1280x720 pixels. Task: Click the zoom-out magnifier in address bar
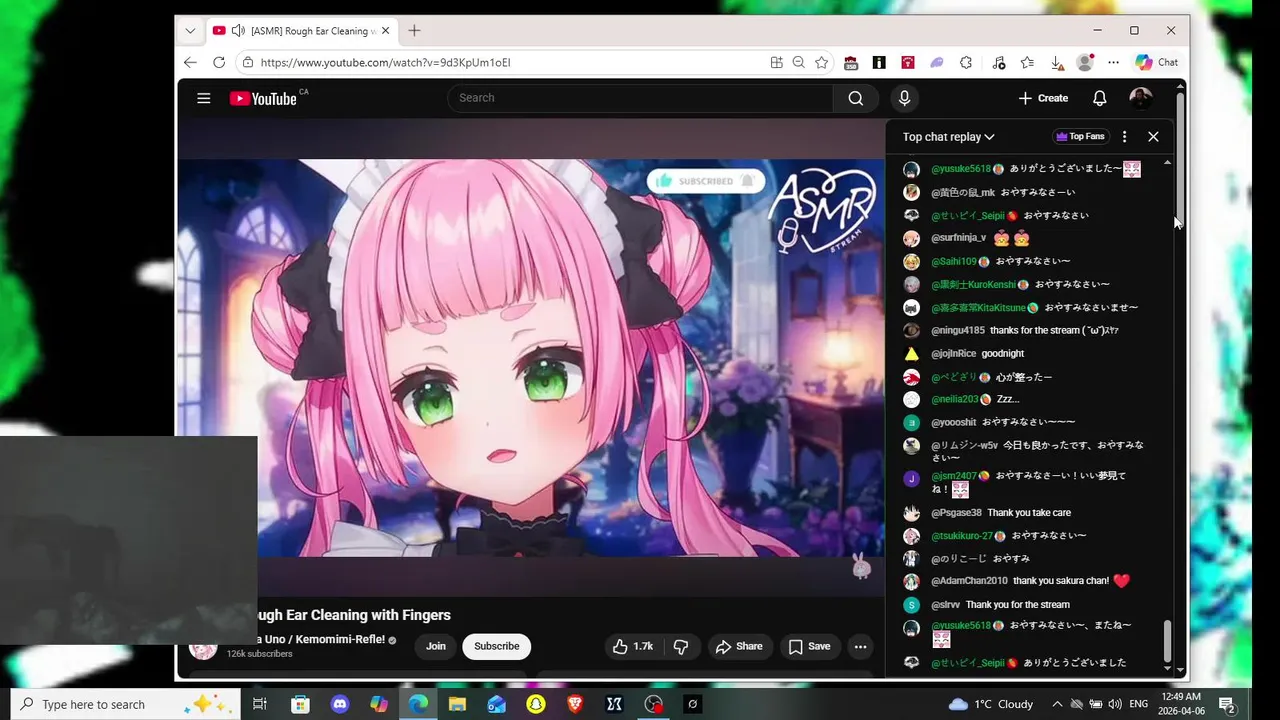click(x=798, y=62)
